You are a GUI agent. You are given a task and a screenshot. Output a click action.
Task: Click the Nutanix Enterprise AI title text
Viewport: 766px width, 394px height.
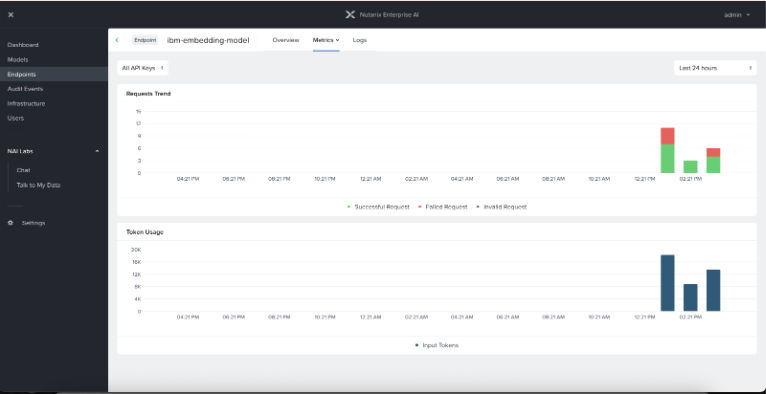pyautogui.click(x=389, y=15)
